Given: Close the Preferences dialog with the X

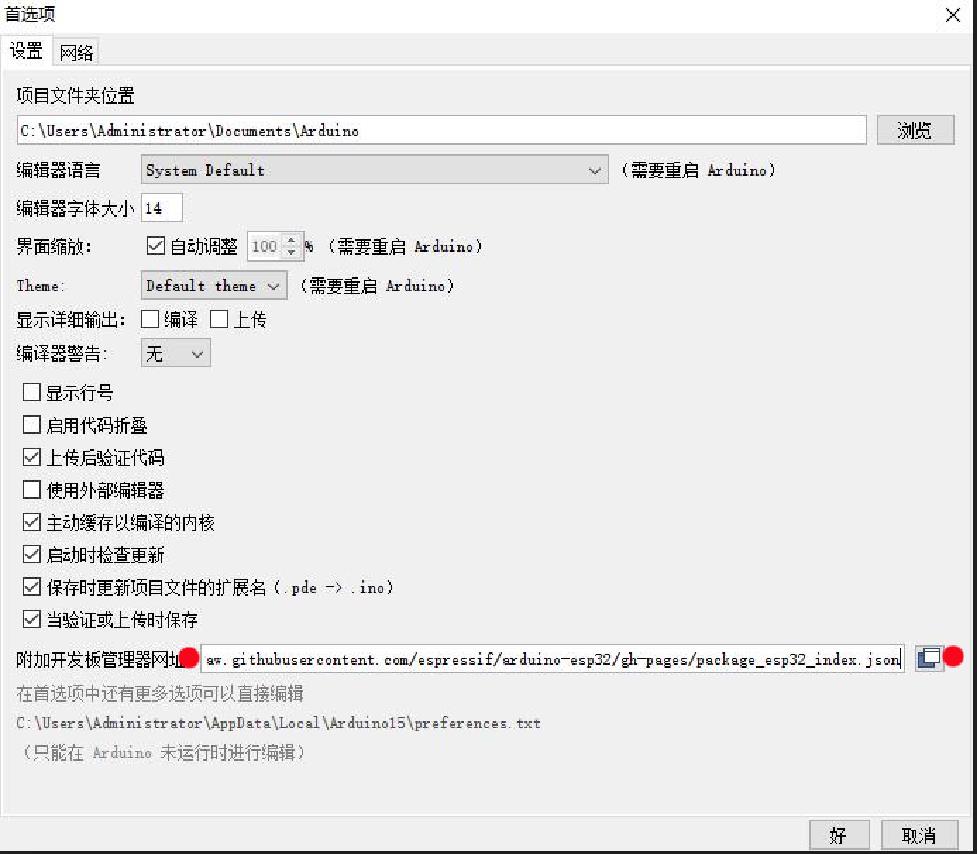Looking at the screenshot, I should coord(953,15).
